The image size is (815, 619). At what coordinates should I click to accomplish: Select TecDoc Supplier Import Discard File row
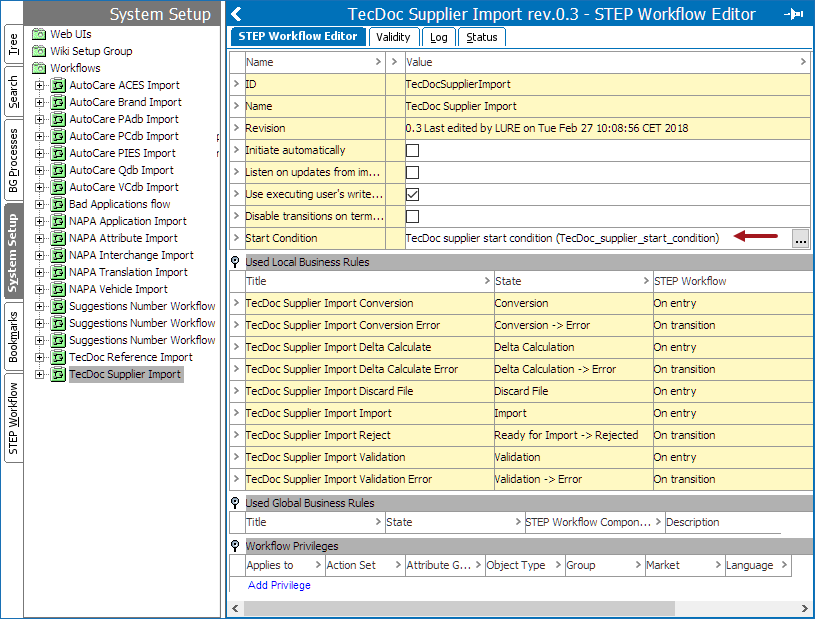tap(520, 391)
